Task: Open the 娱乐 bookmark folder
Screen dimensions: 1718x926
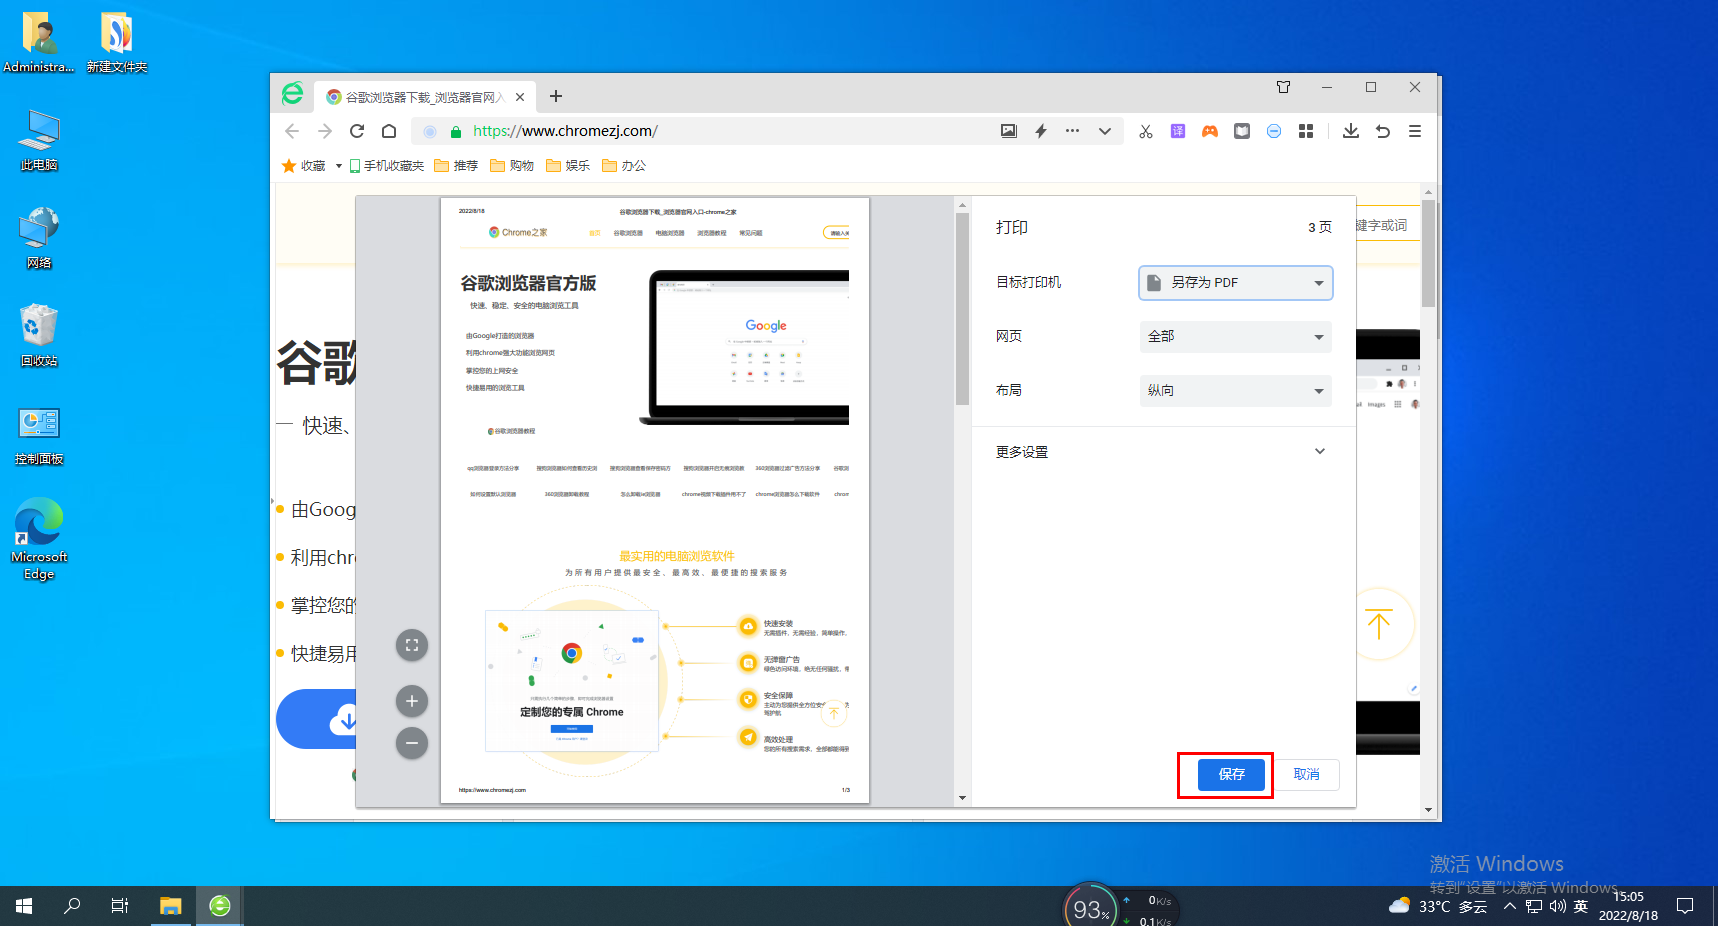Action: click(x=568, y=166)
